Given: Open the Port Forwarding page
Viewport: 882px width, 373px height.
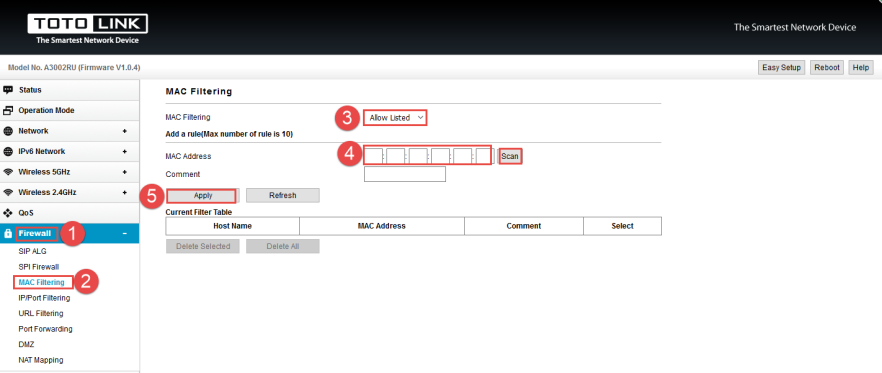Looking at the screenshot, I should [x=46, y=329].
